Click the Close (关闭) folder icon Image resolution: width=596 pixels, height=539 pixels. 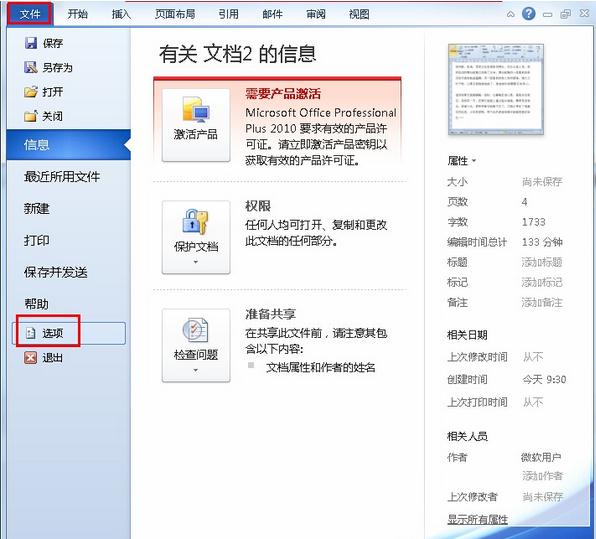pos(31,116)
